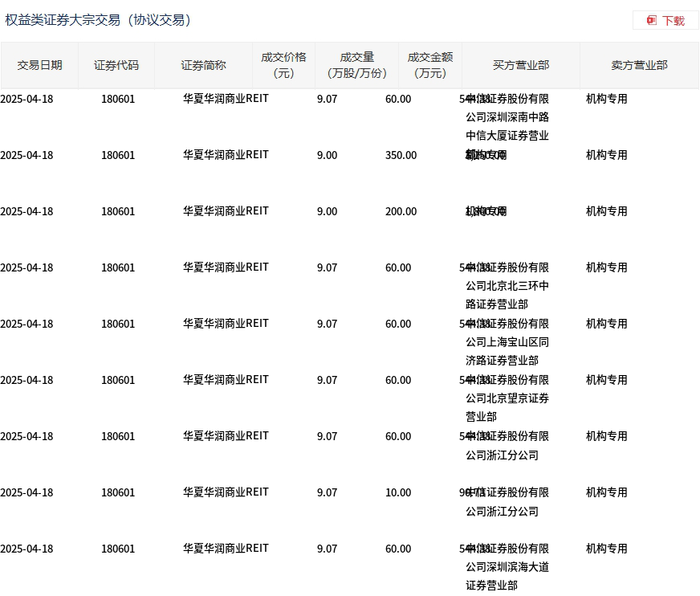Viewport: 700px width, 596px height.
Task: Select the 交易日期 column header
Action: [39, 65]
